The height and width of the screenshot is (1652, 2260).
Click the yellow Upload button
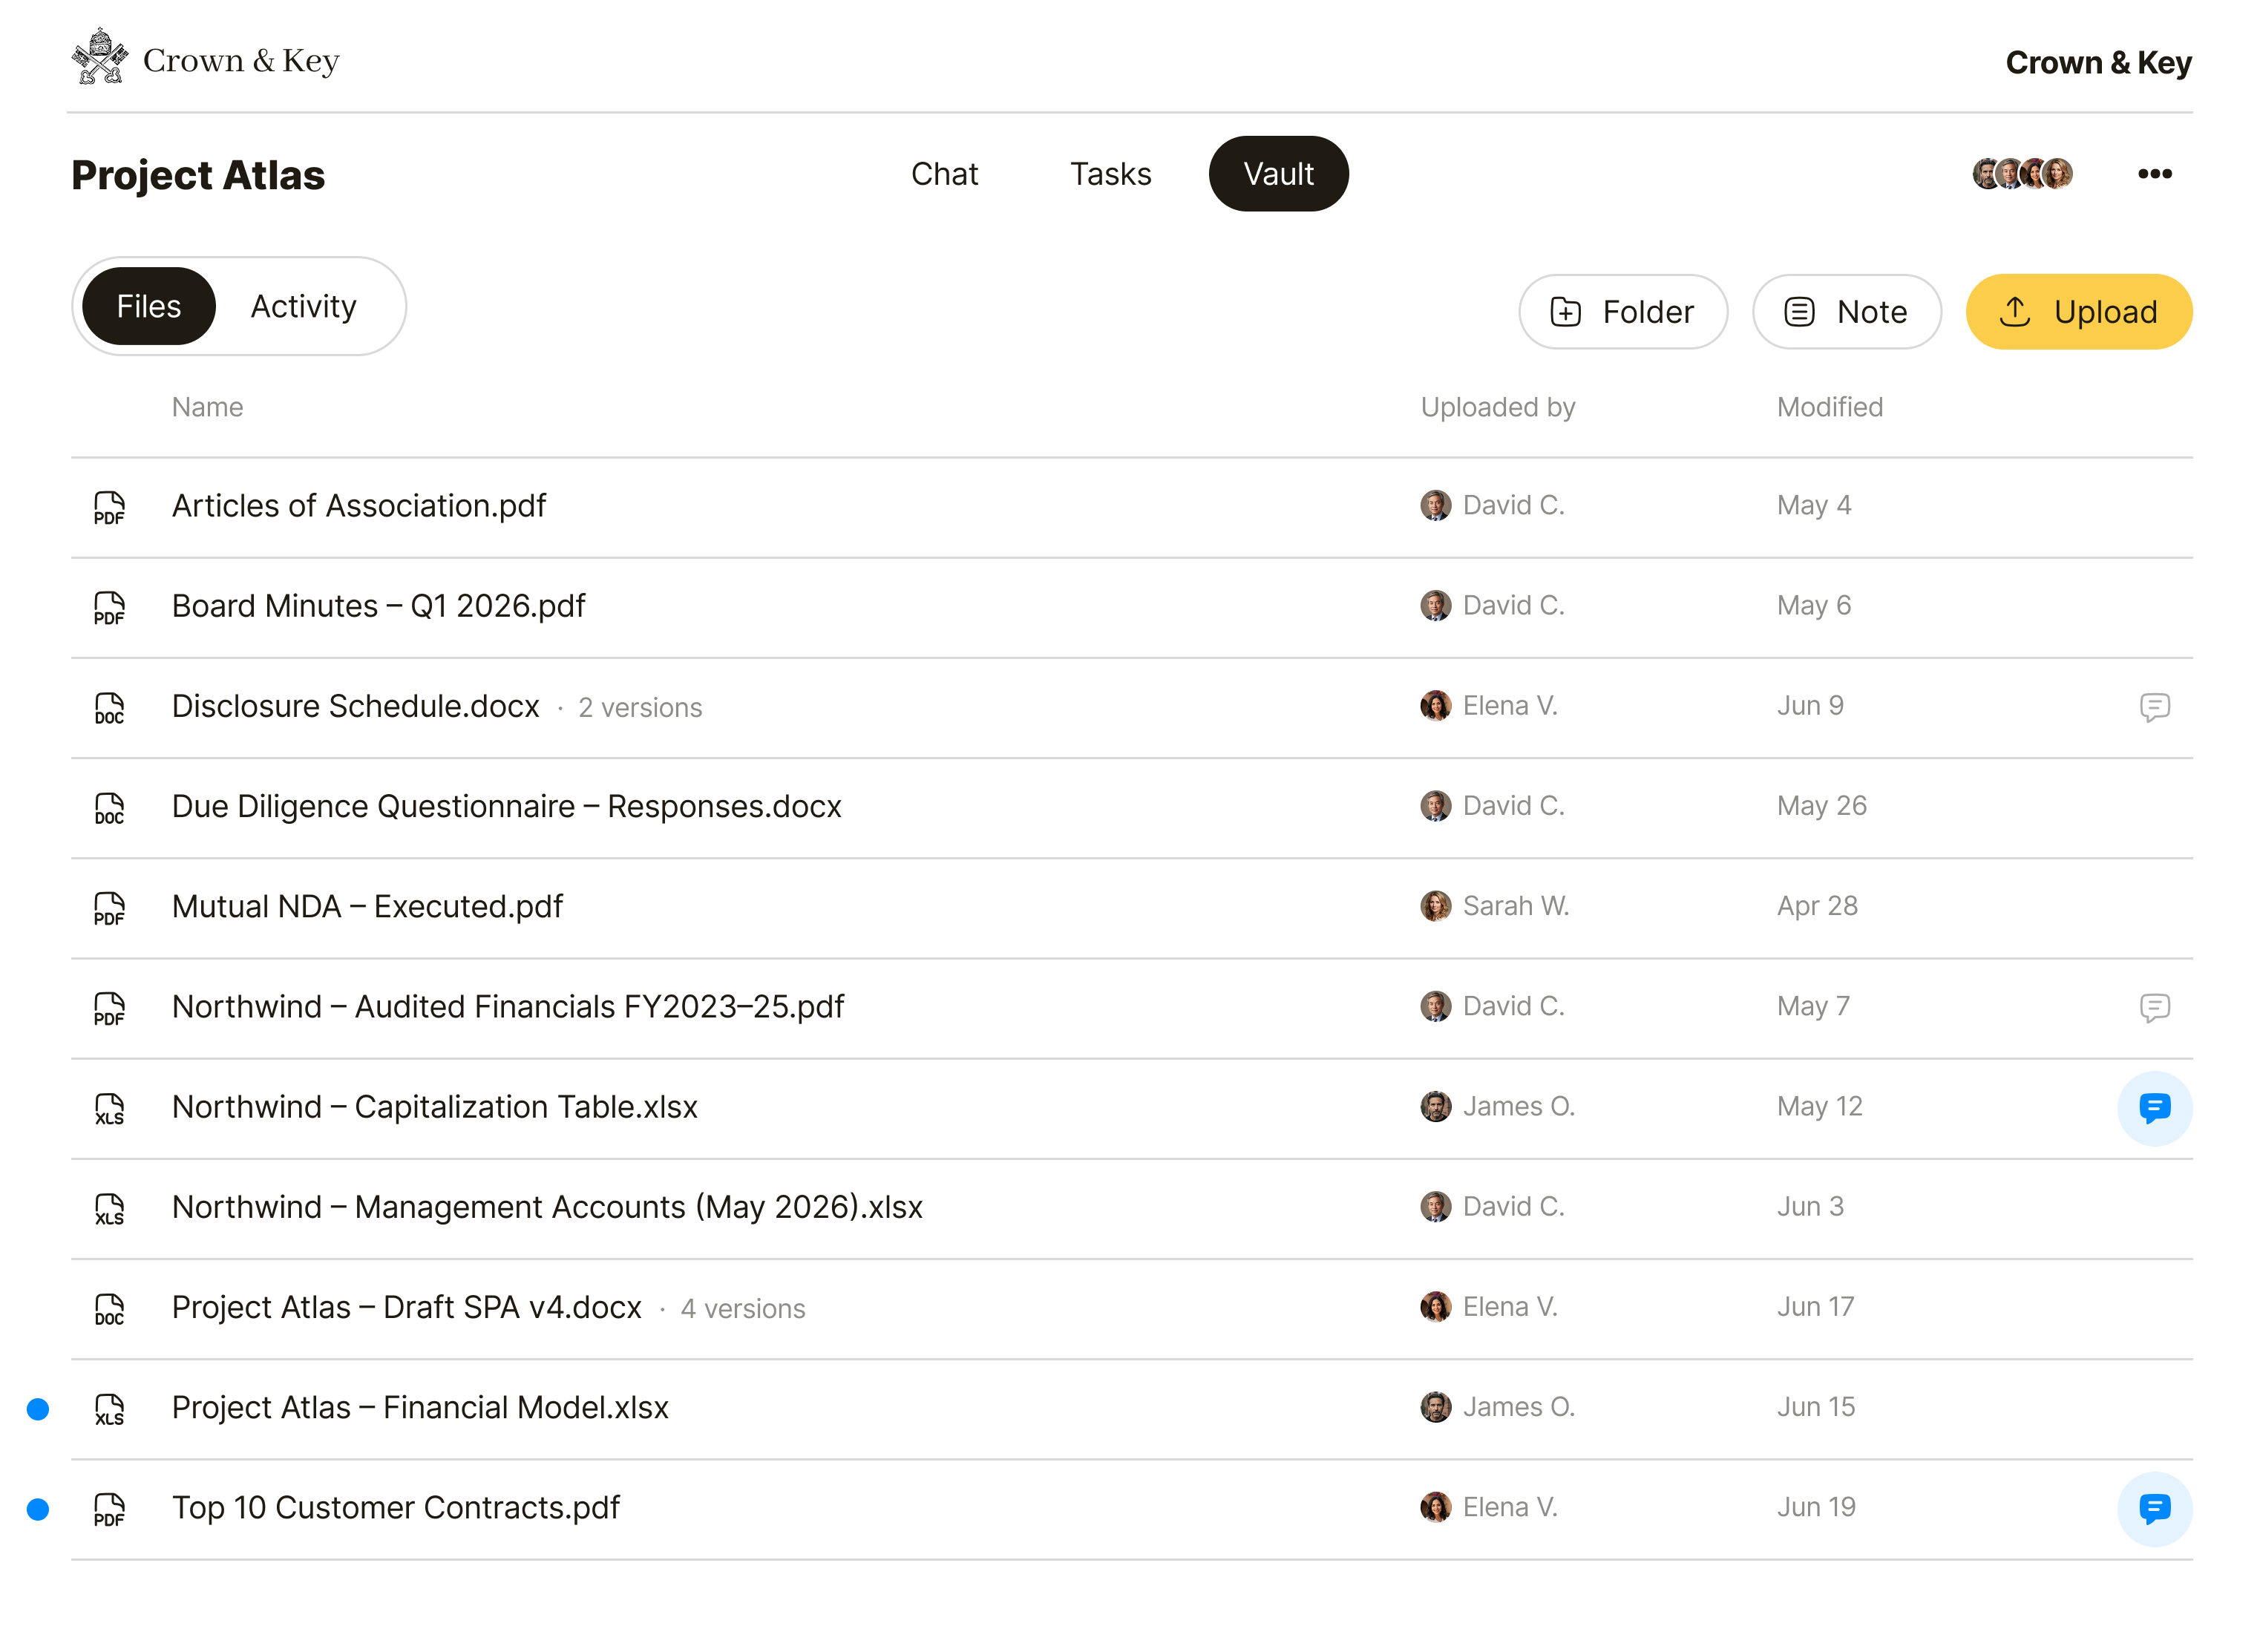(x=2078, y=312)
